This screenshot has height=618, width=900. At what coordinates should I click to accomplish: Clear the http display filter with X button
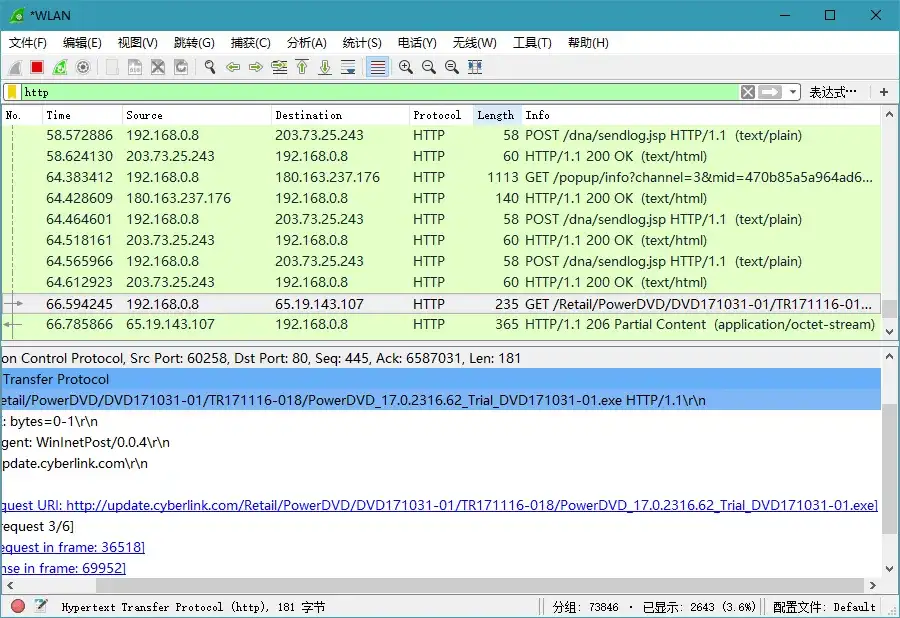748,91
